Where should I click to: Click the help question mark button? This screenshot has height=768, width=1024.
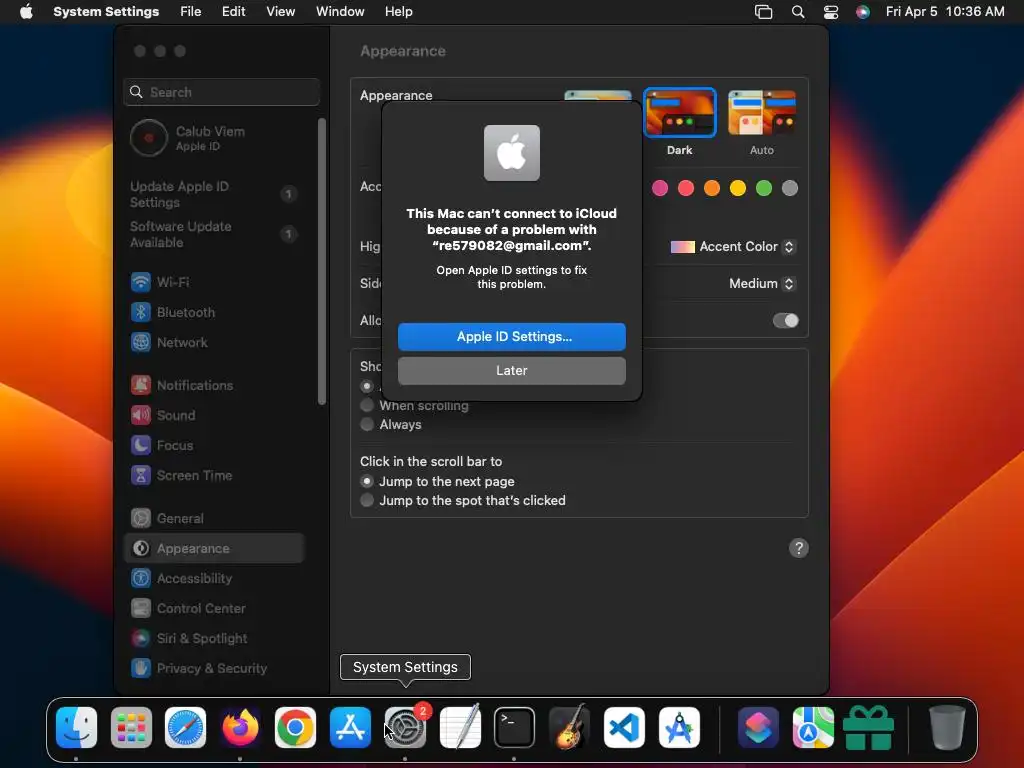(799, 548)
